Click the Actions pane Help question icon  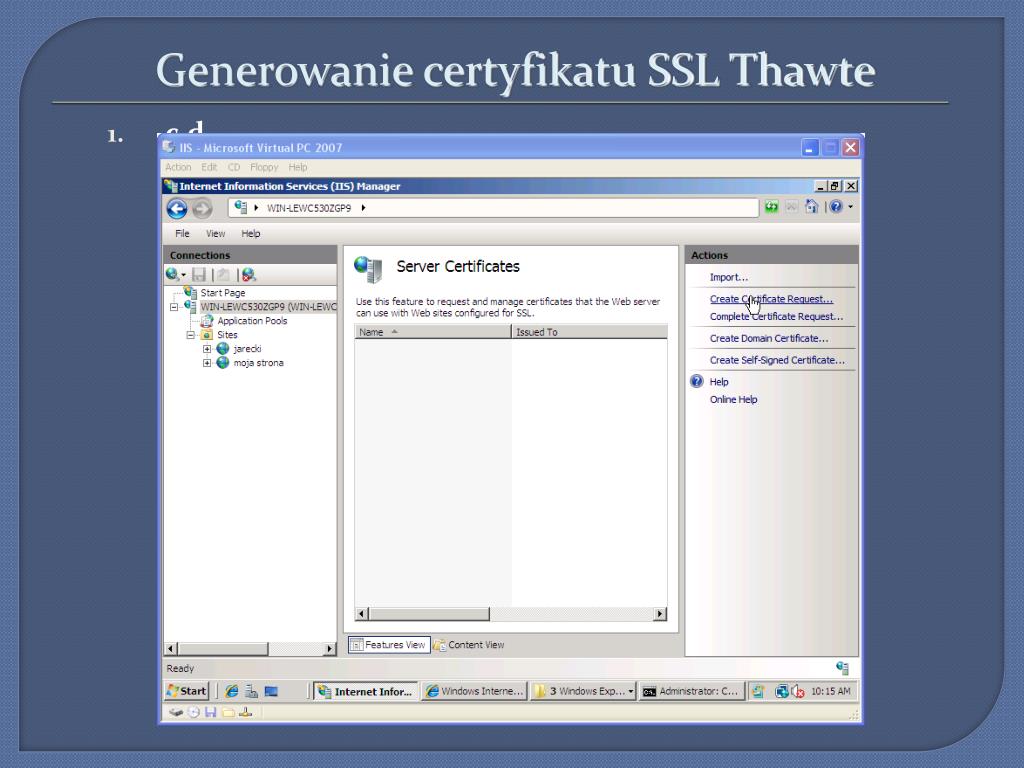(697, 381)
